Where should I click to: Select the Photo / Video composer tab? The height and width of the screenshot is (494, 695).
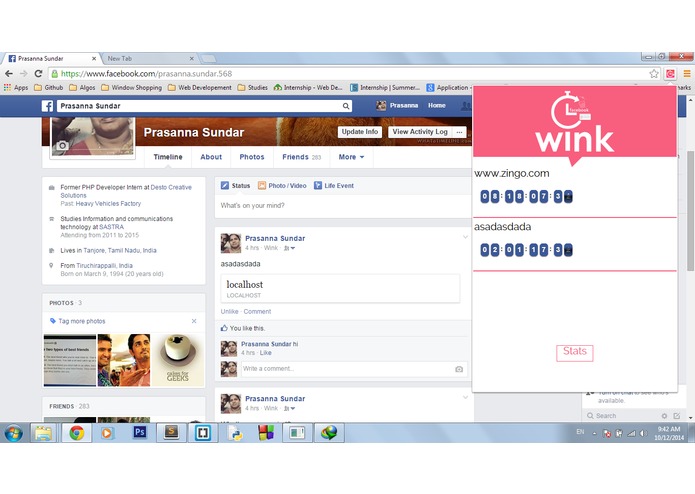282,186
